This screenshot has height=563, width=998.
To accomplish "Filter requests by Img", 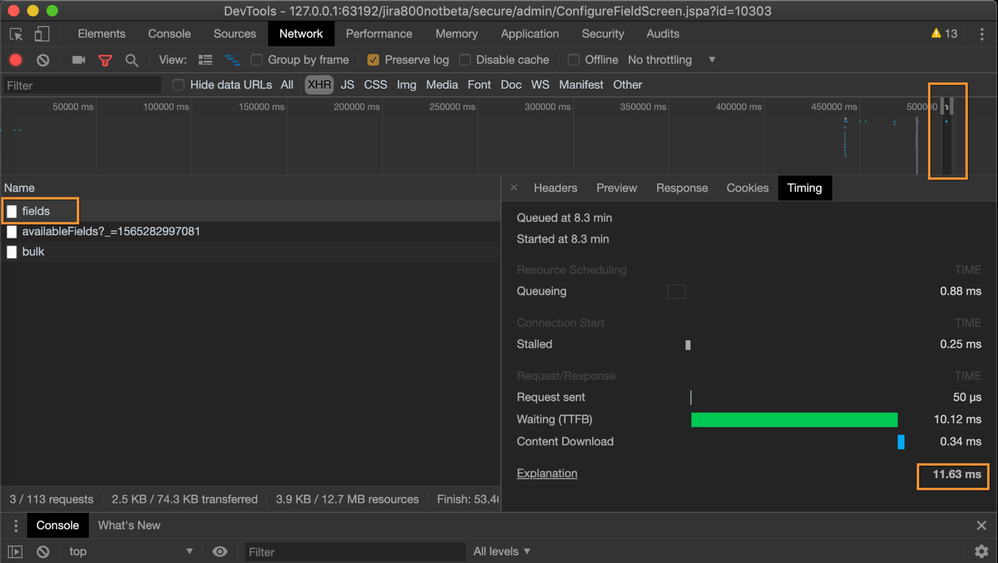I will (406, 85).
